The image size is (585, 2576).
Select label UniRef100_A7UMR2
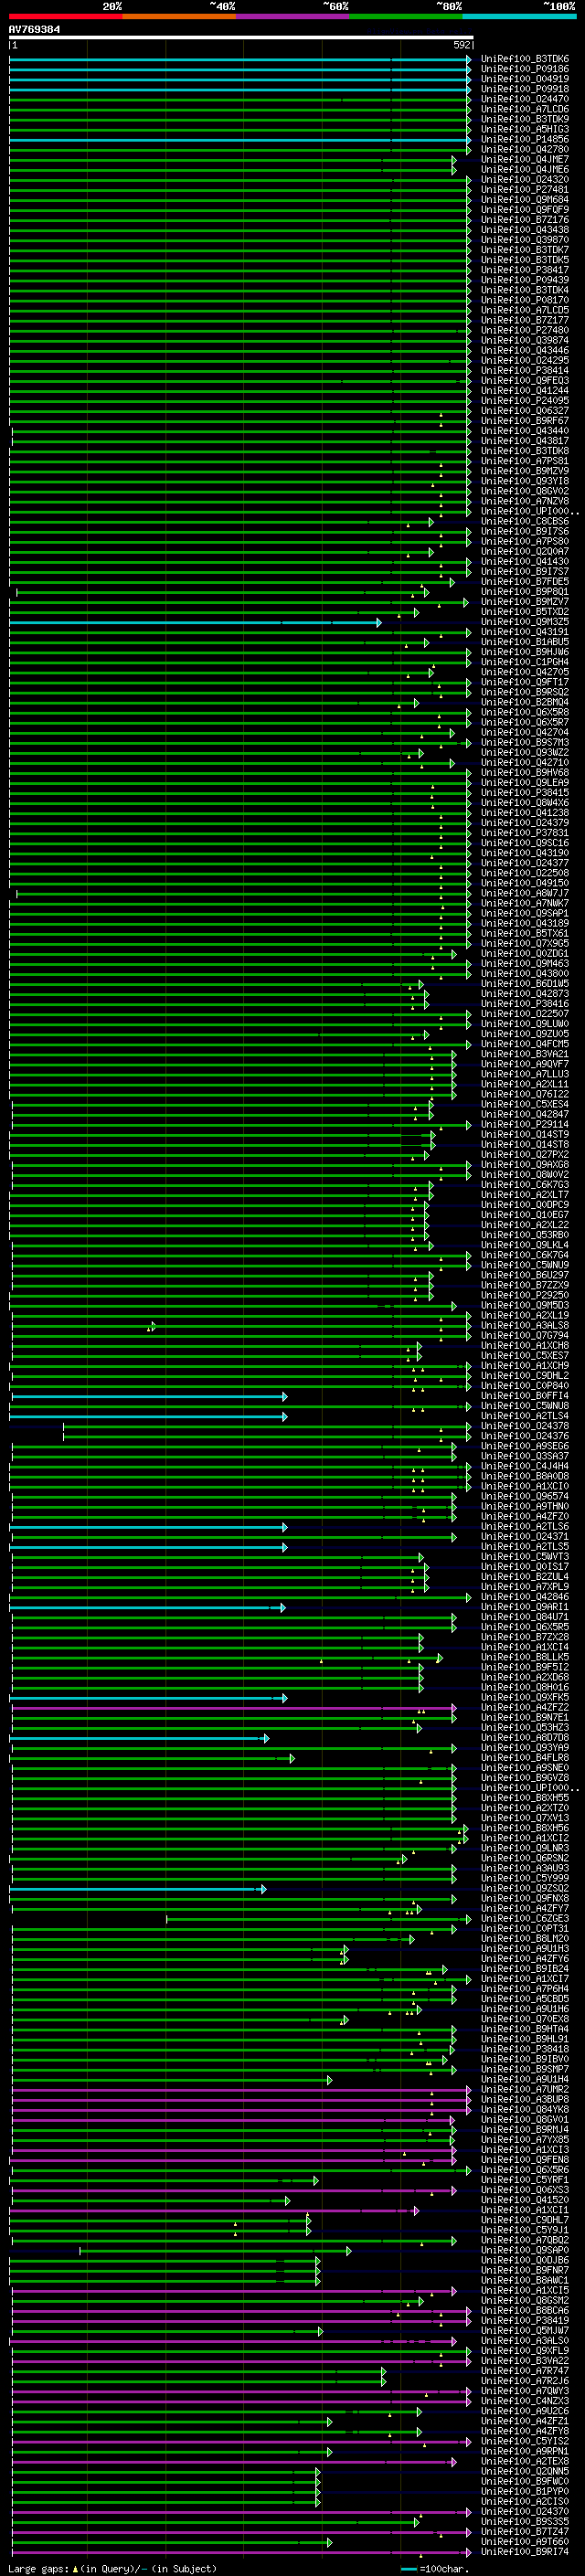click(x=525, y=2090)
